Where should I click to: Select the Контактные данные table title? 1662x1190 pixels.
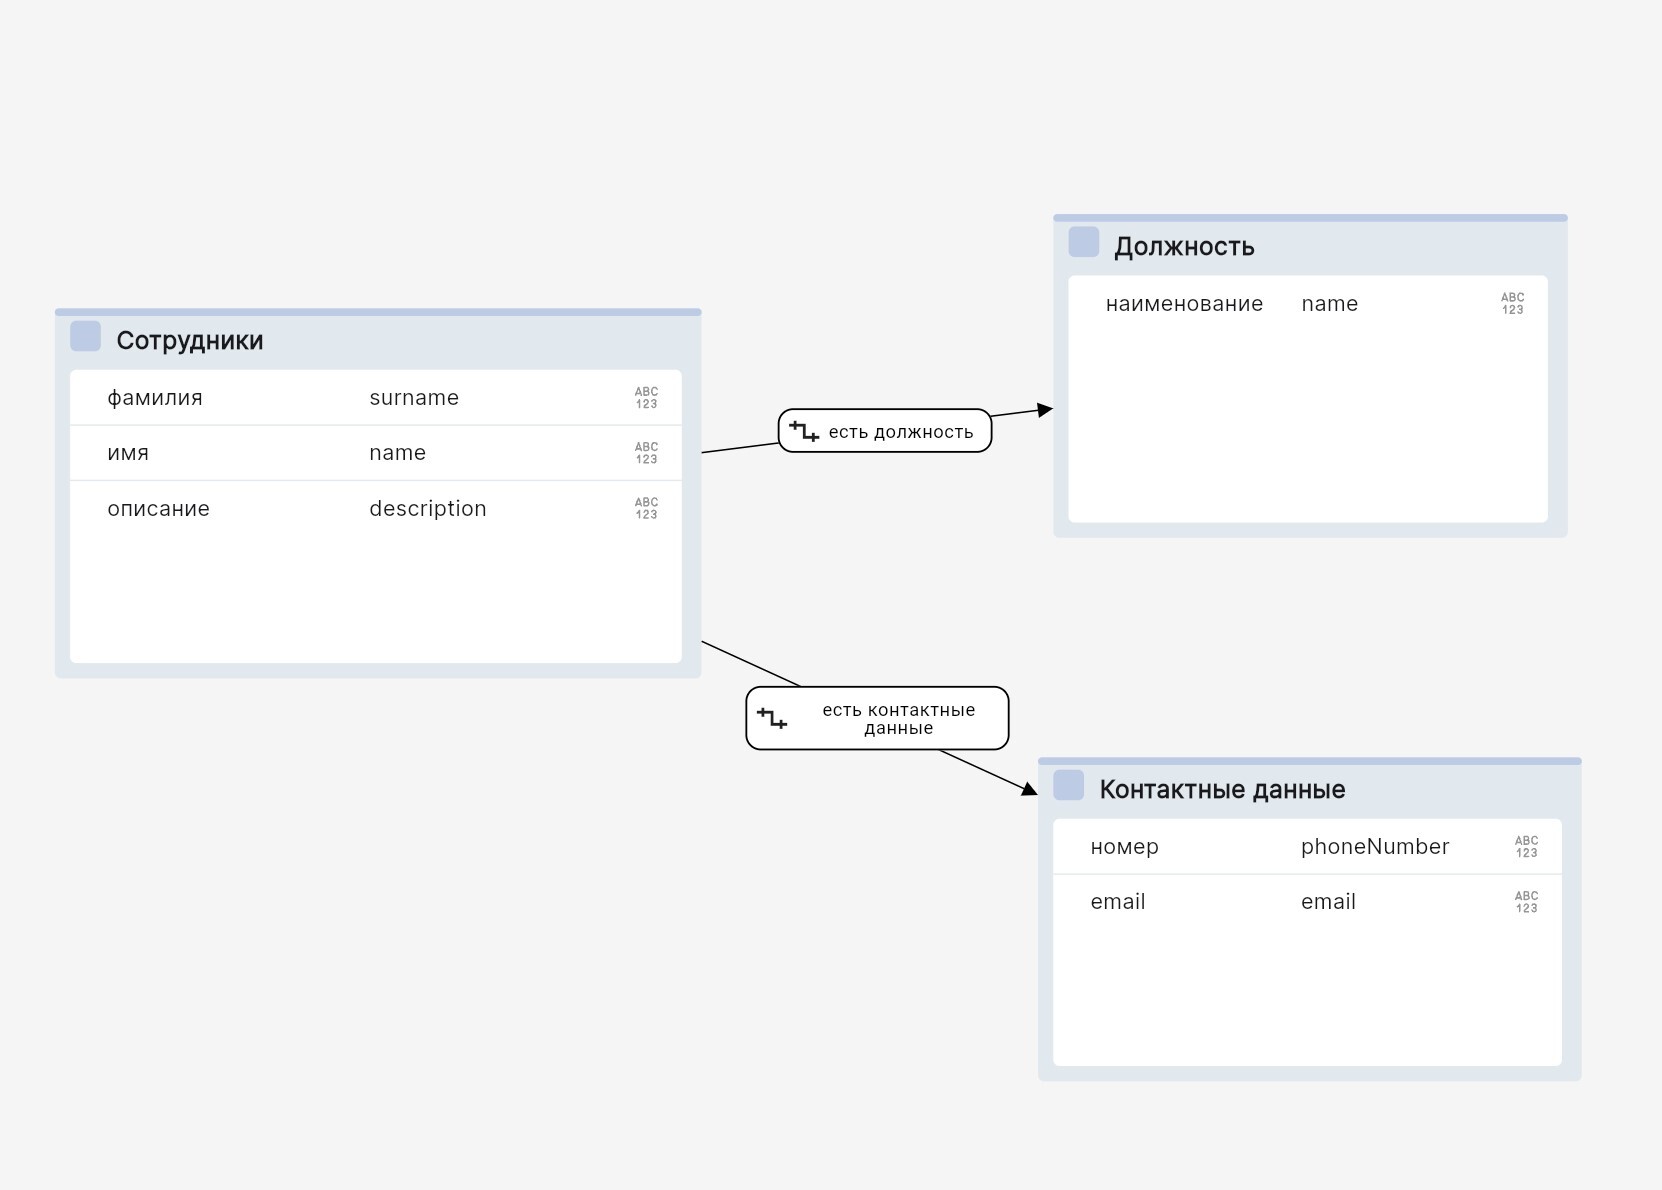(1222, 790)
